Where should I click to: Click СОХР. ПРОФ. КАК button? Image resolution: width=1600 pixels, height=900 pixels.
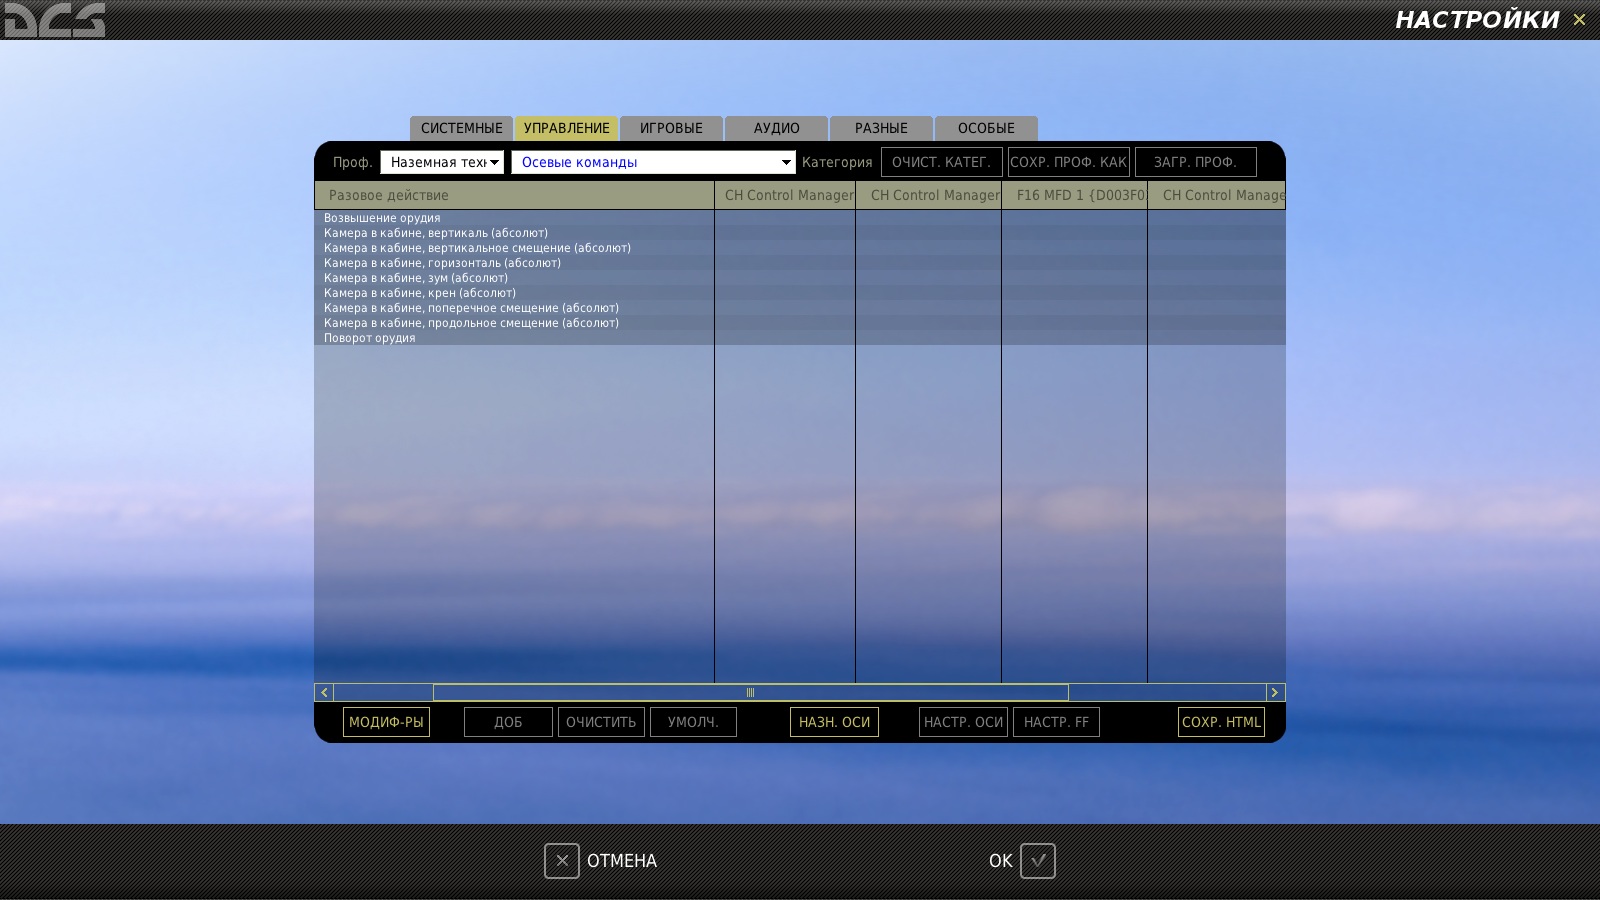point(1068,162)
